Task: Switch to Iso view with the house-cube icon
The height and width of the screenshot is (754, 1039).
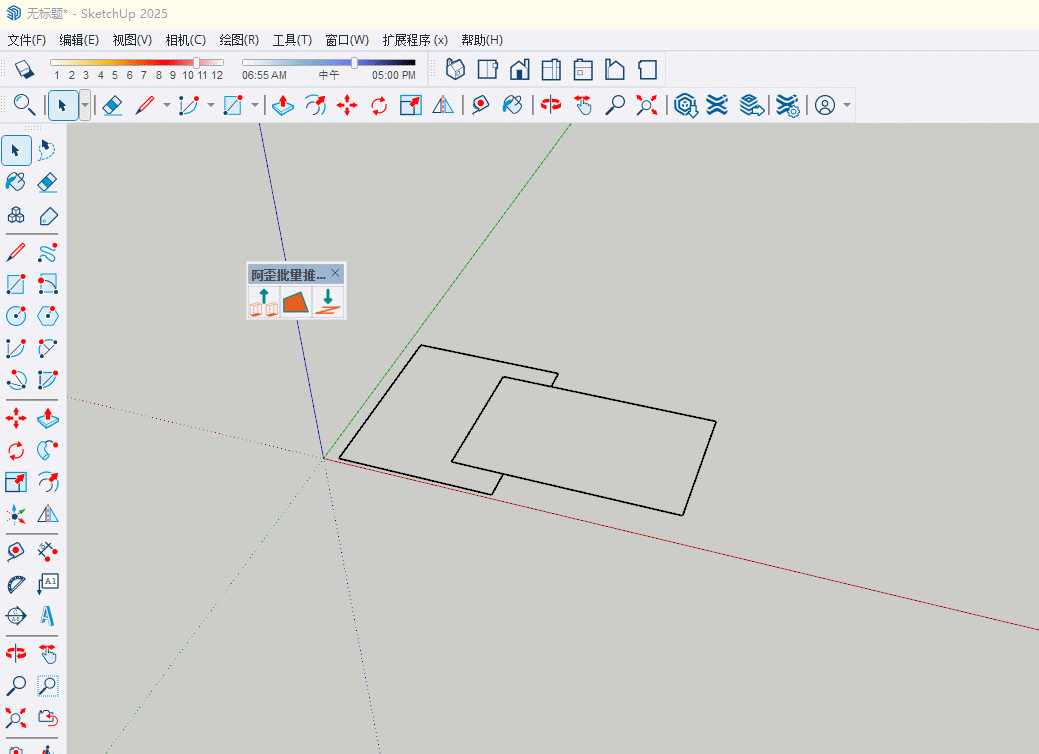Action: tap(456, 69)
